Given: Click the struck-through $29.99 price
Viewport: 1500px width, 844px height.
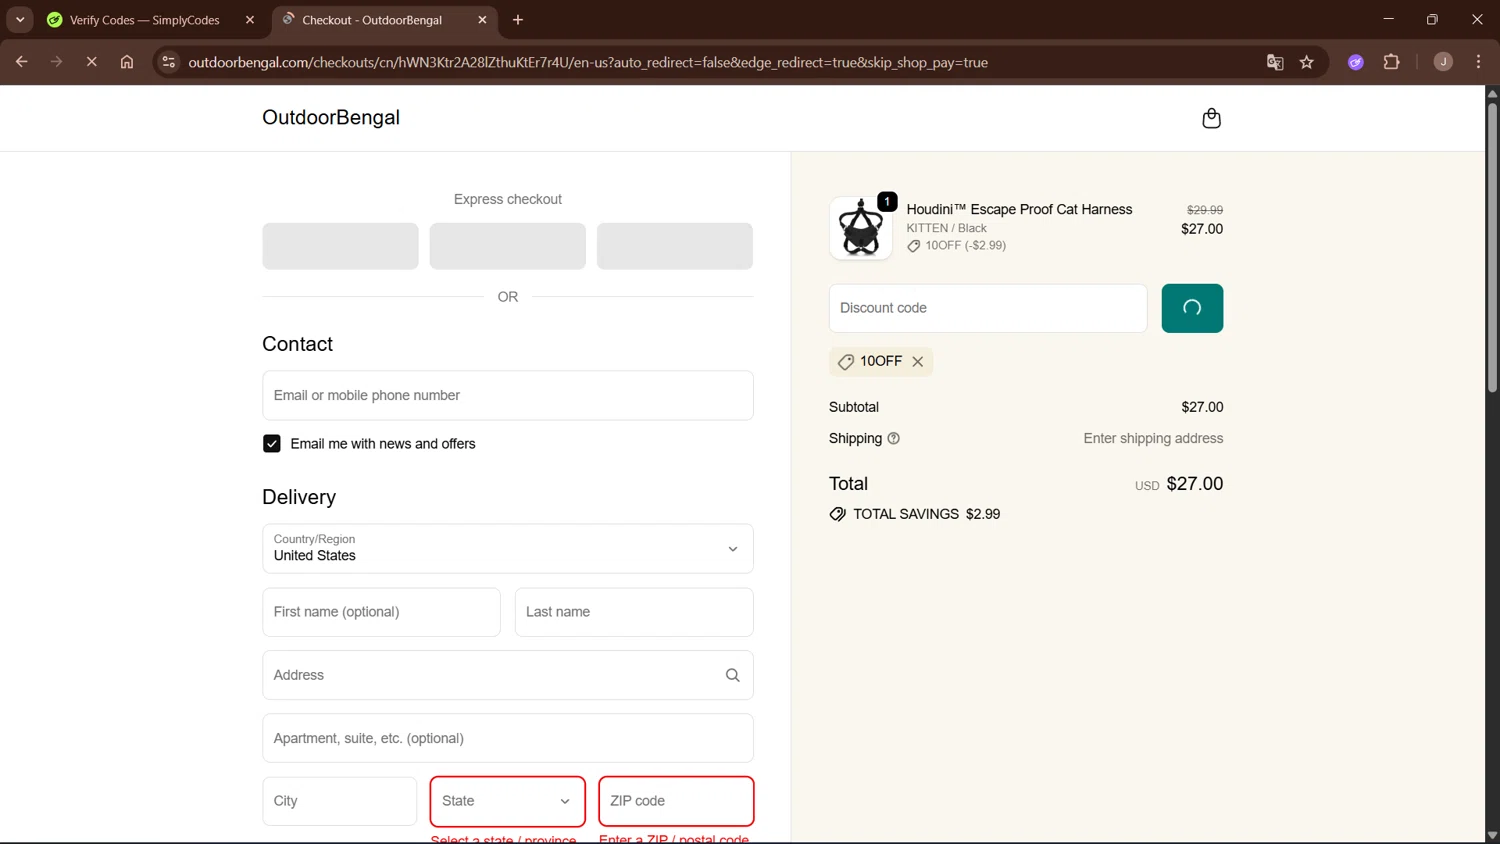Looking at the screenshot, I should point(1204,210).
